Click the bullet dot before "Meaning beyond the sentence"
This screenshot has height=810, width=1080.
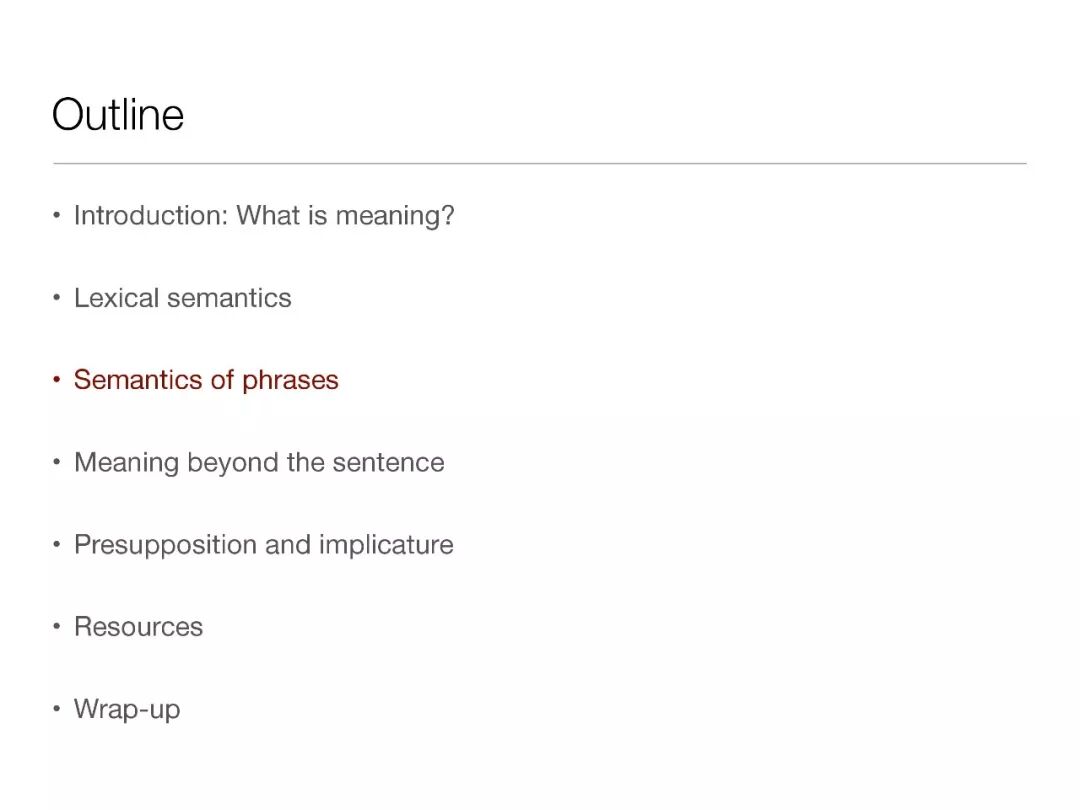(57, 463)
